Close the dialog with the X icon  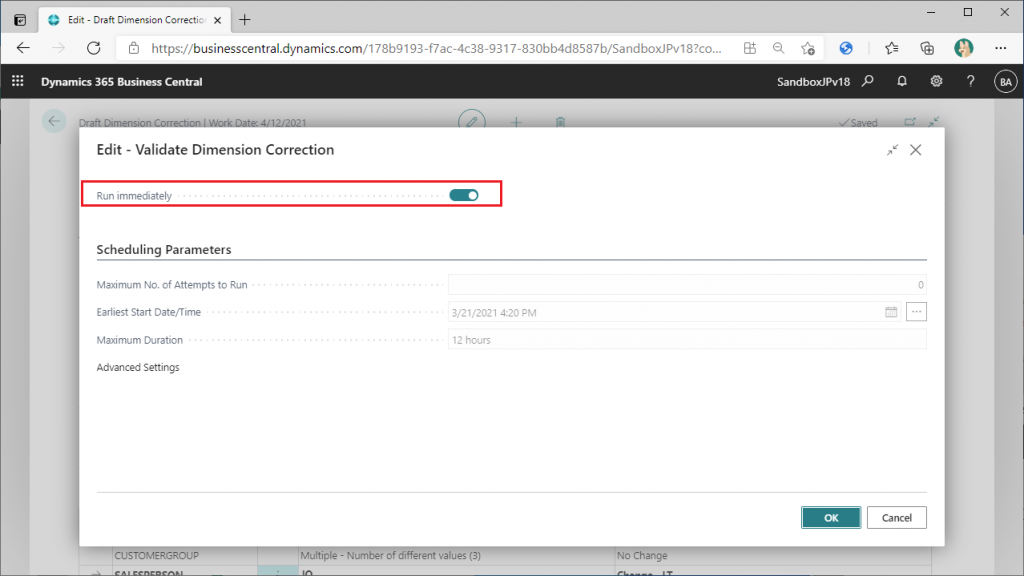coord(916,150)
